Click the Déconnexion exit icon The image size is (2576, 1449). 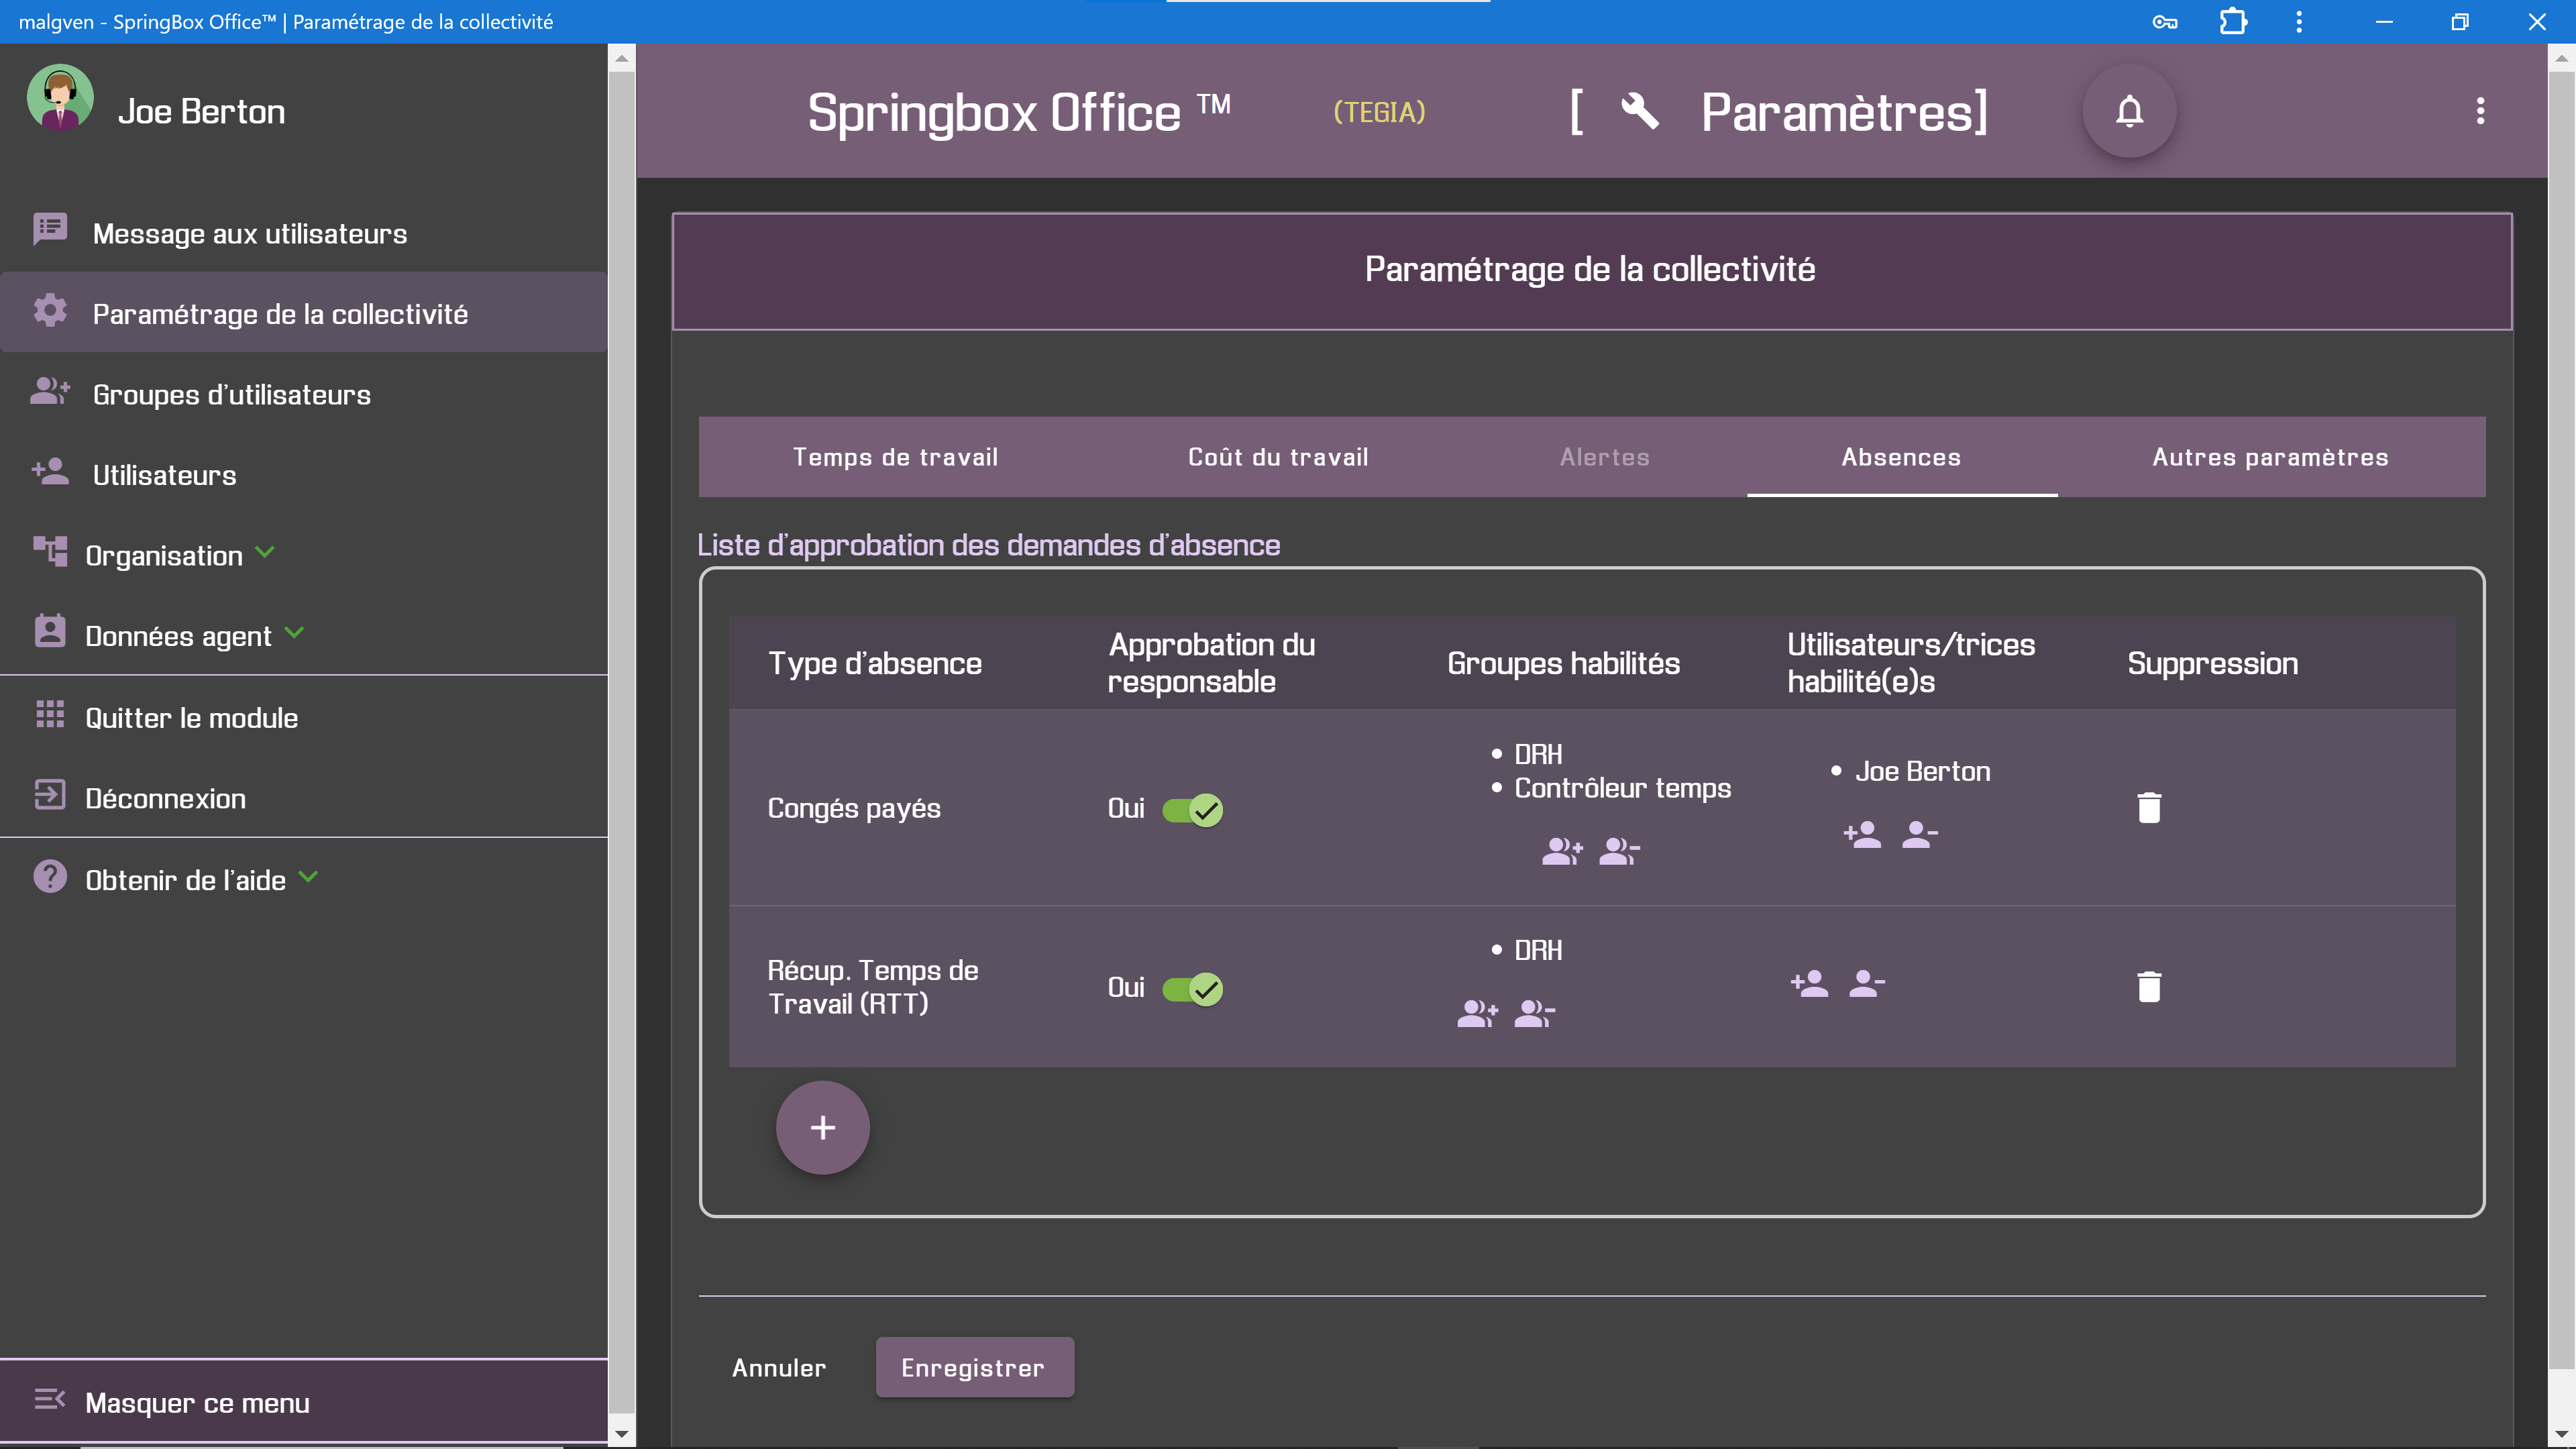(x=50, y=795)
